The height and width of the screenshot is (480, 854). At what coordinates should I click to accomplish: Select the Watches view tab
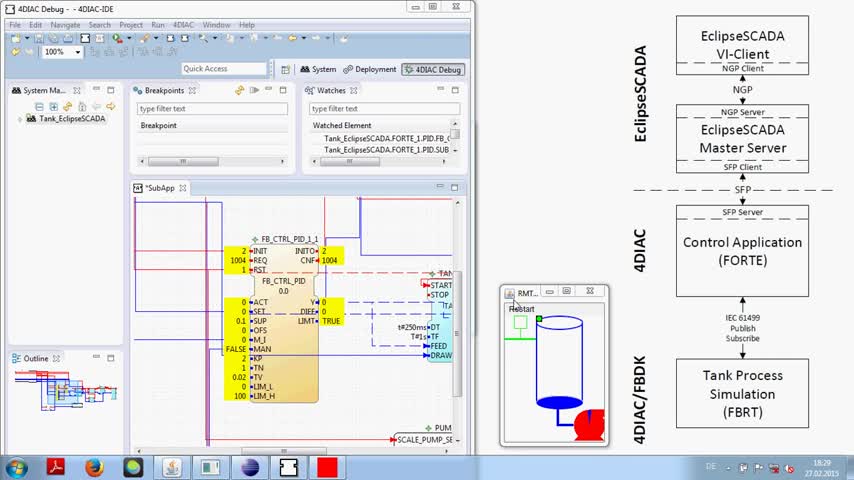(x=331, y=90)
